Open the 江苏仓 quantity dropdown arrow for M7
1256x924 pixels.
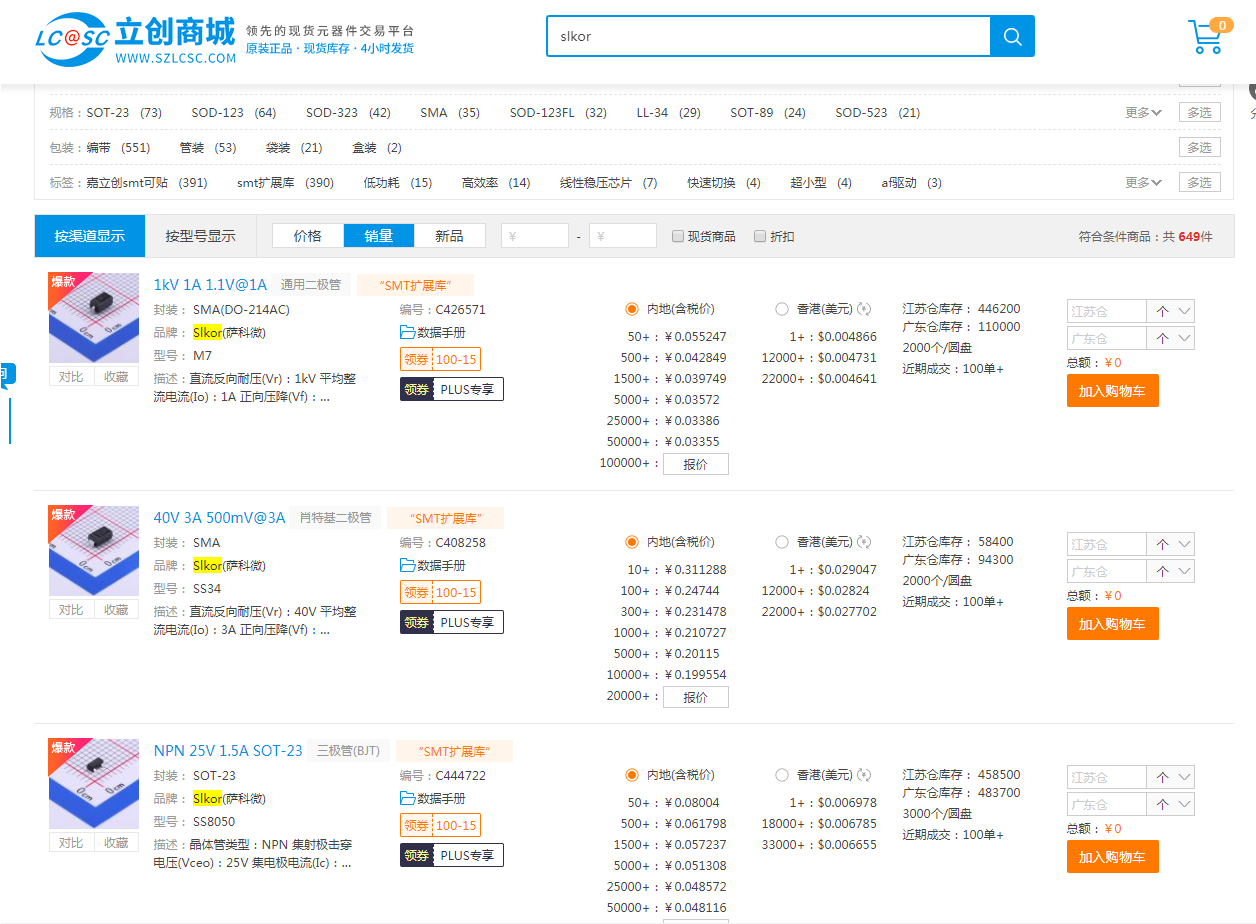(1184, 311)
